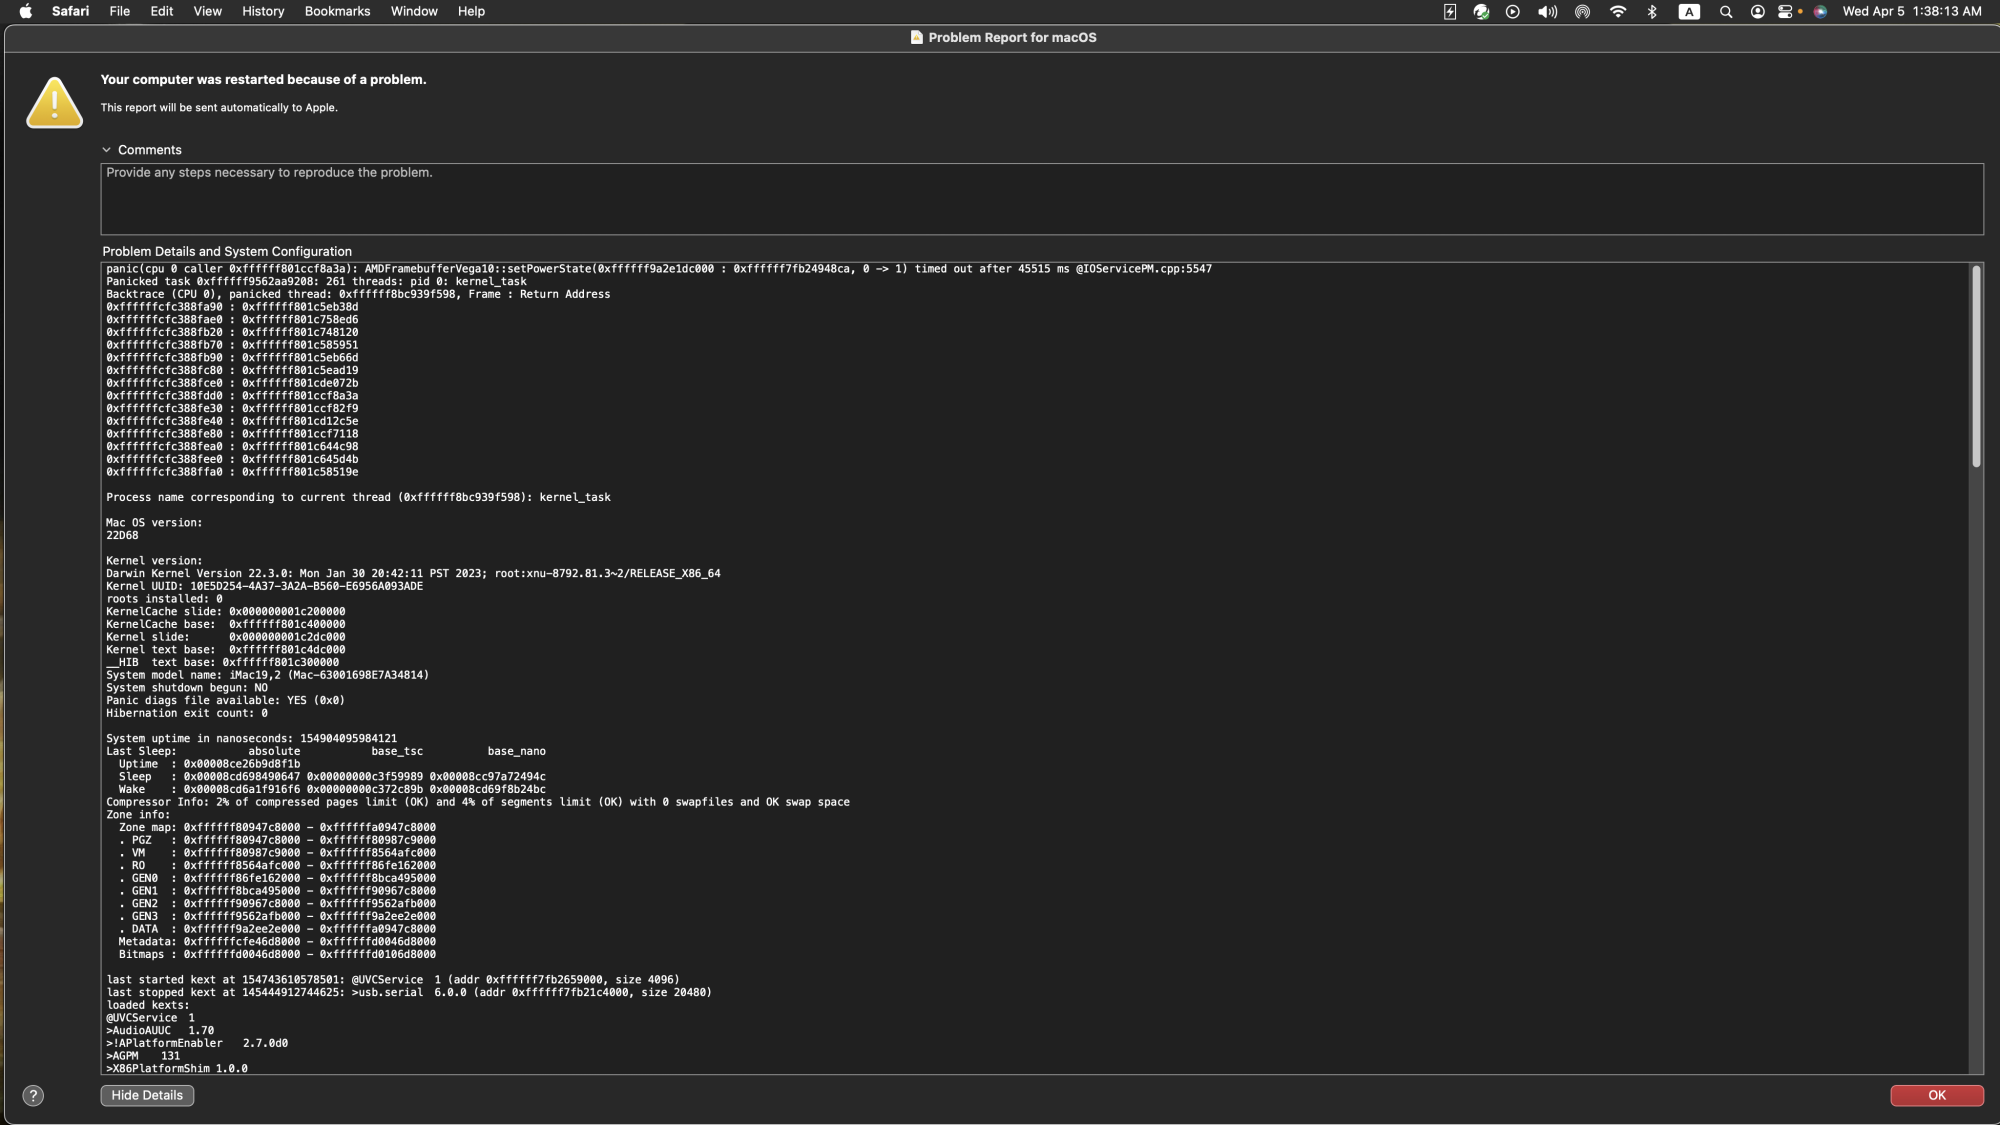Click the panic(cpu 0 caller line

coord(659,269)
